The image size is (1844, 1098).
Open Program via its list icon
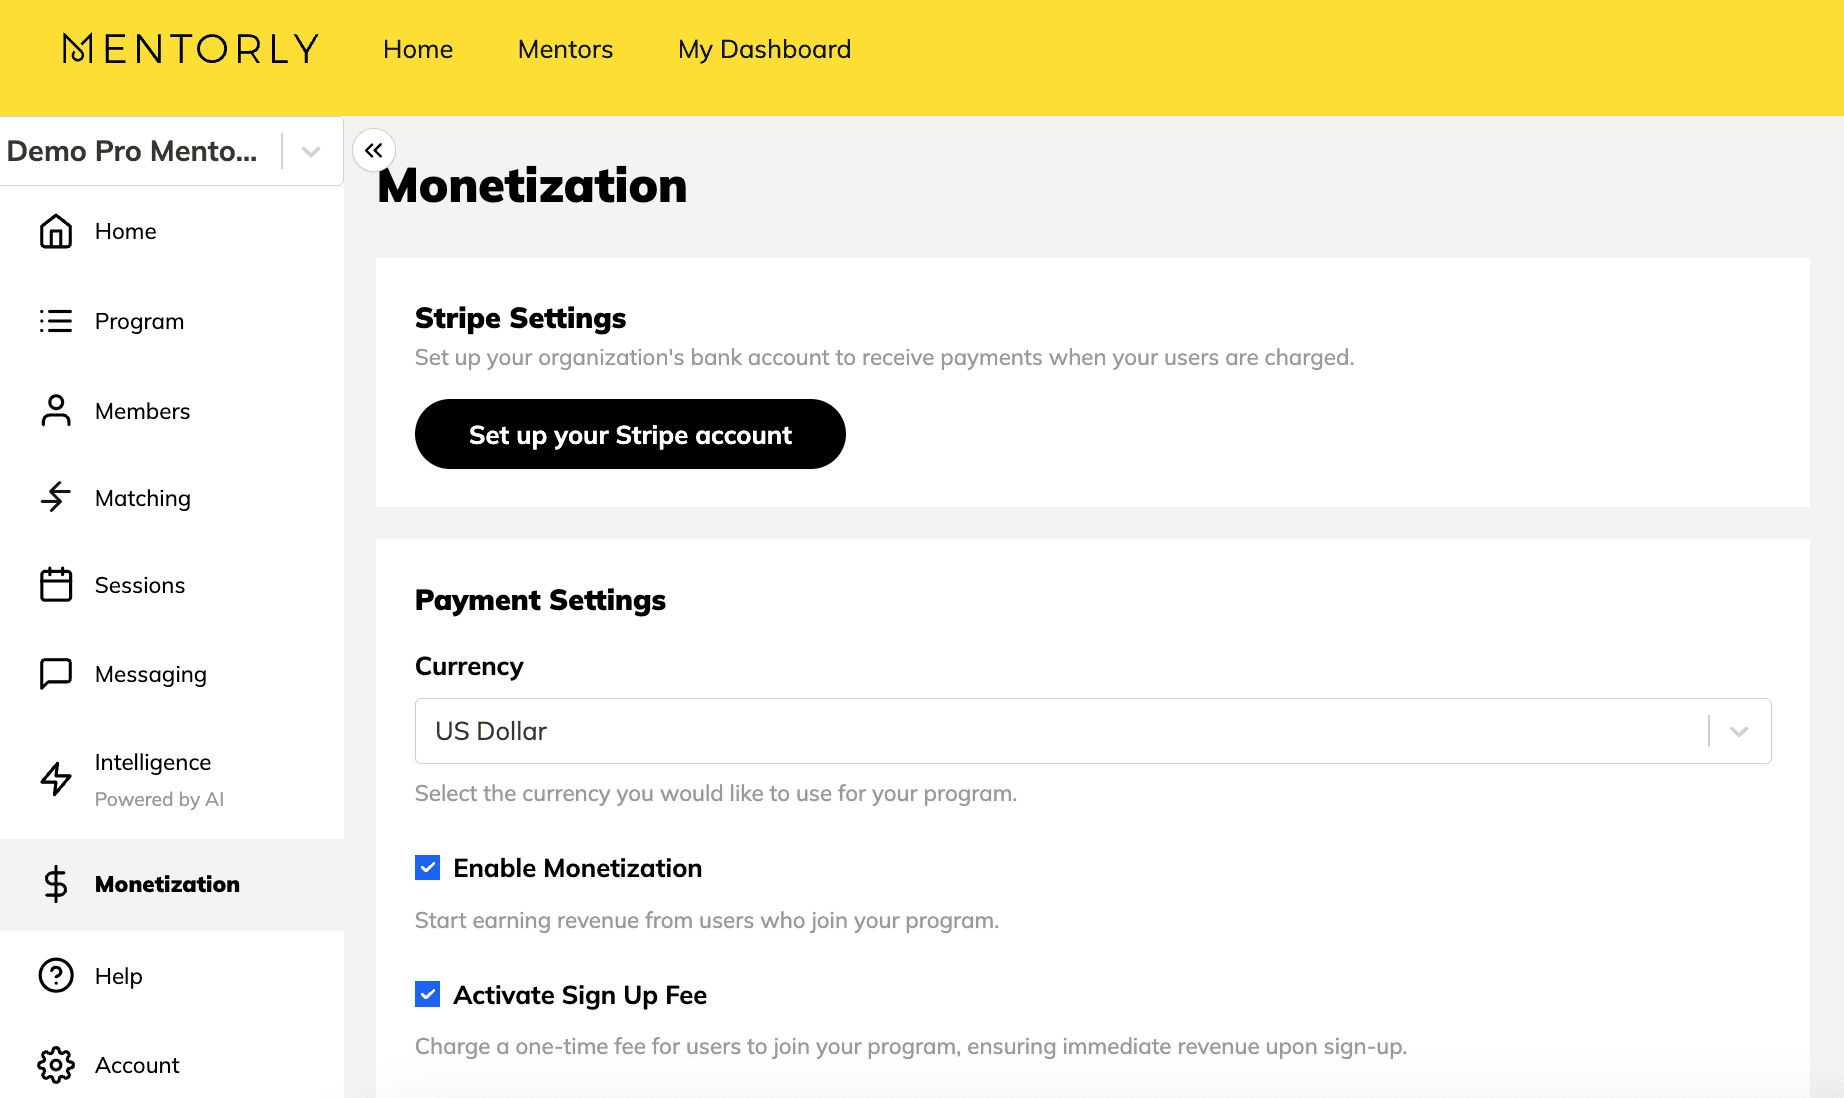coord(56,321)
